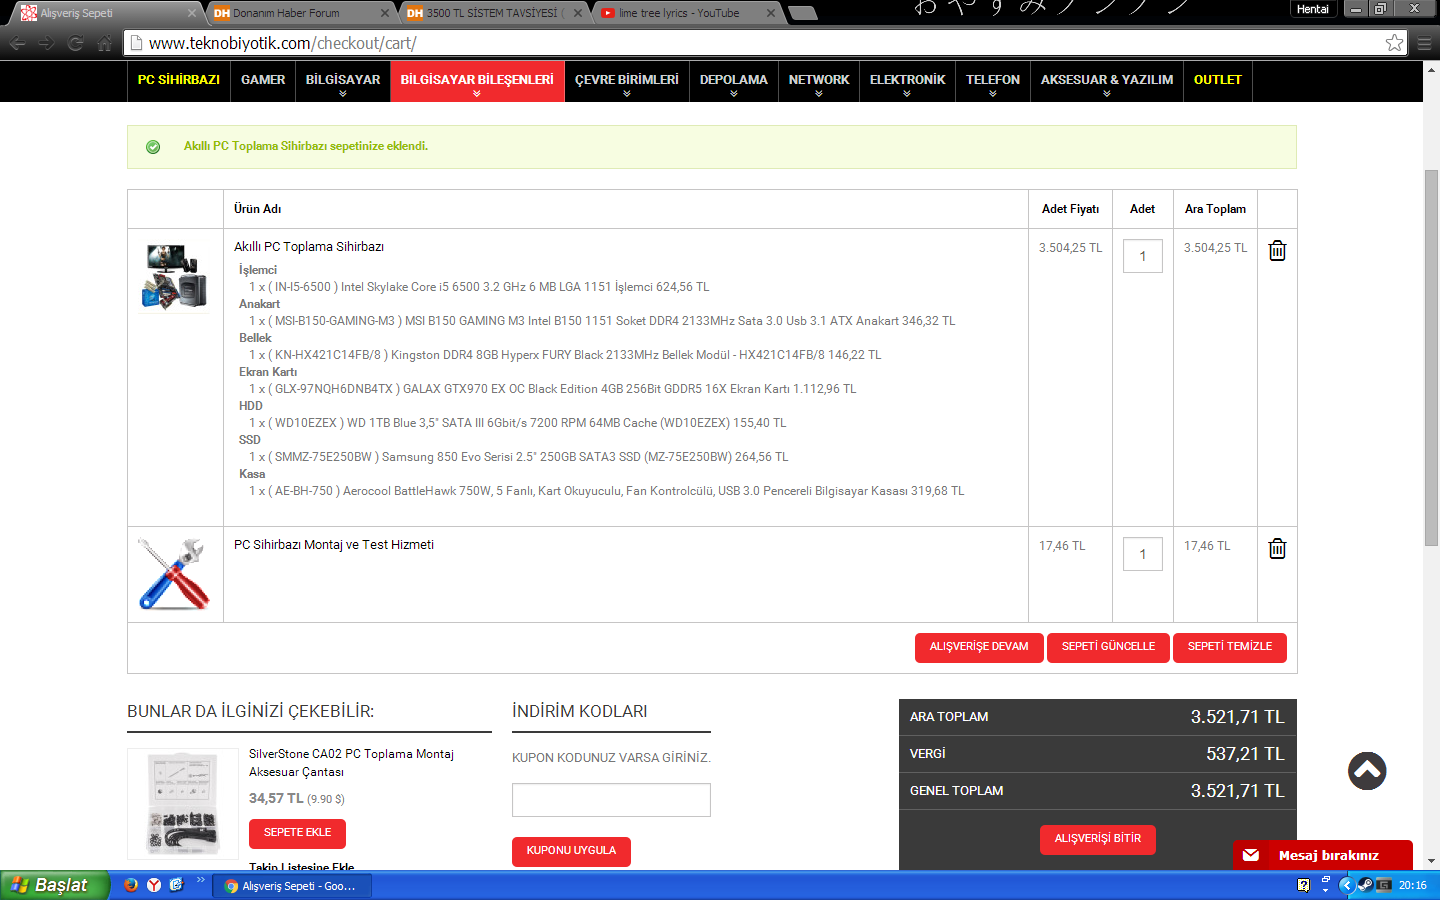
Task: Click Takip Listesine Ekle link
Action: click(302, 867)
